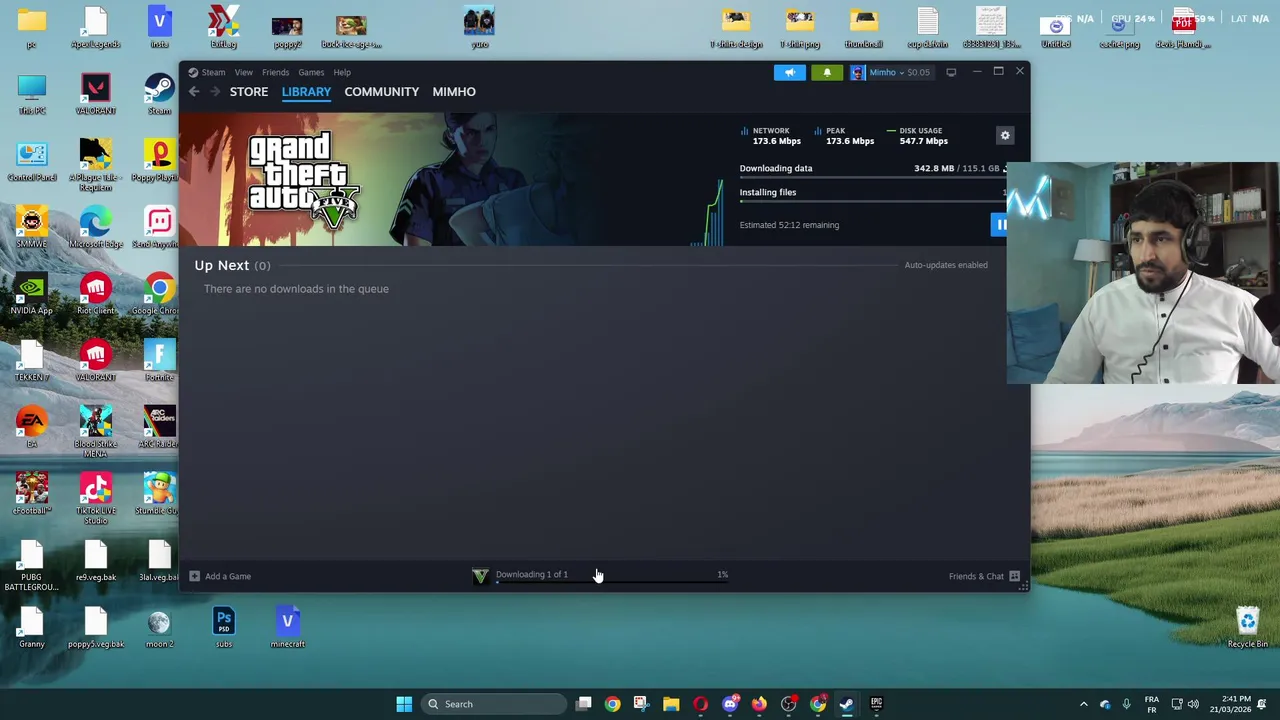
Task: Select the thumbnail folder on desktop
Action: click(x=863, y=27)
